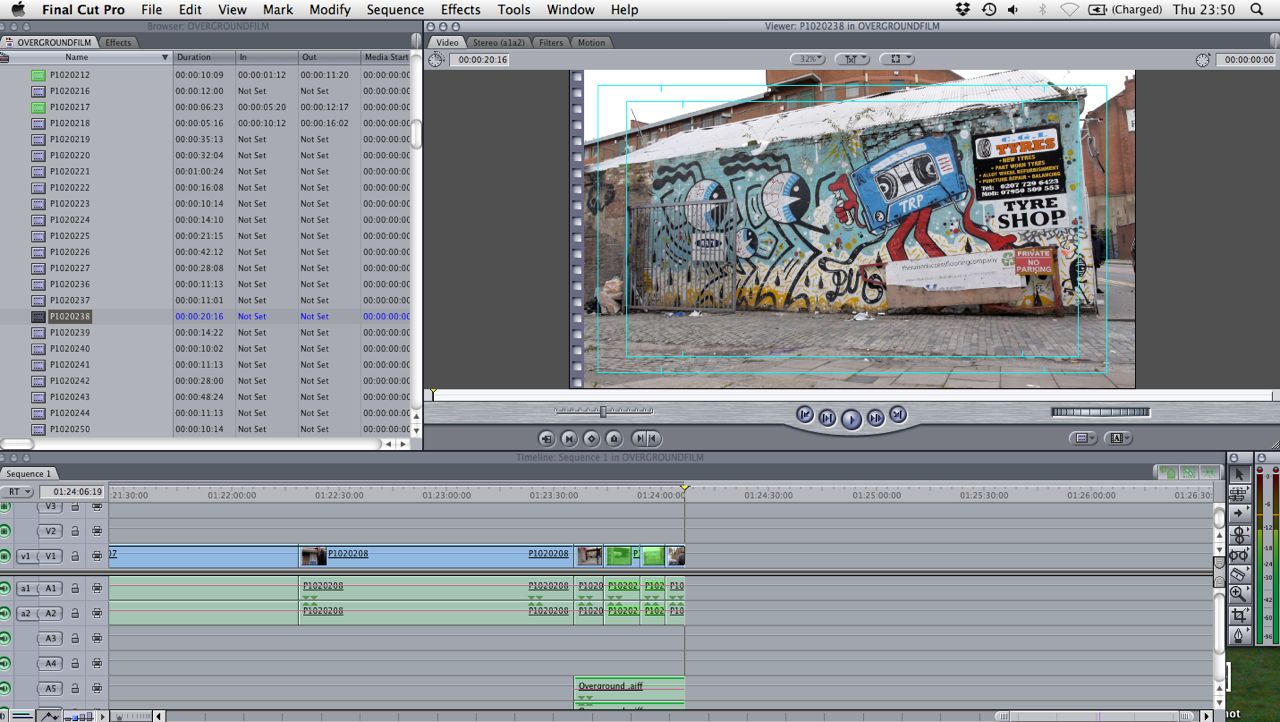Select the Selection arrow tool
Screen dimensions: 1280x722
tap(1238, 474)
